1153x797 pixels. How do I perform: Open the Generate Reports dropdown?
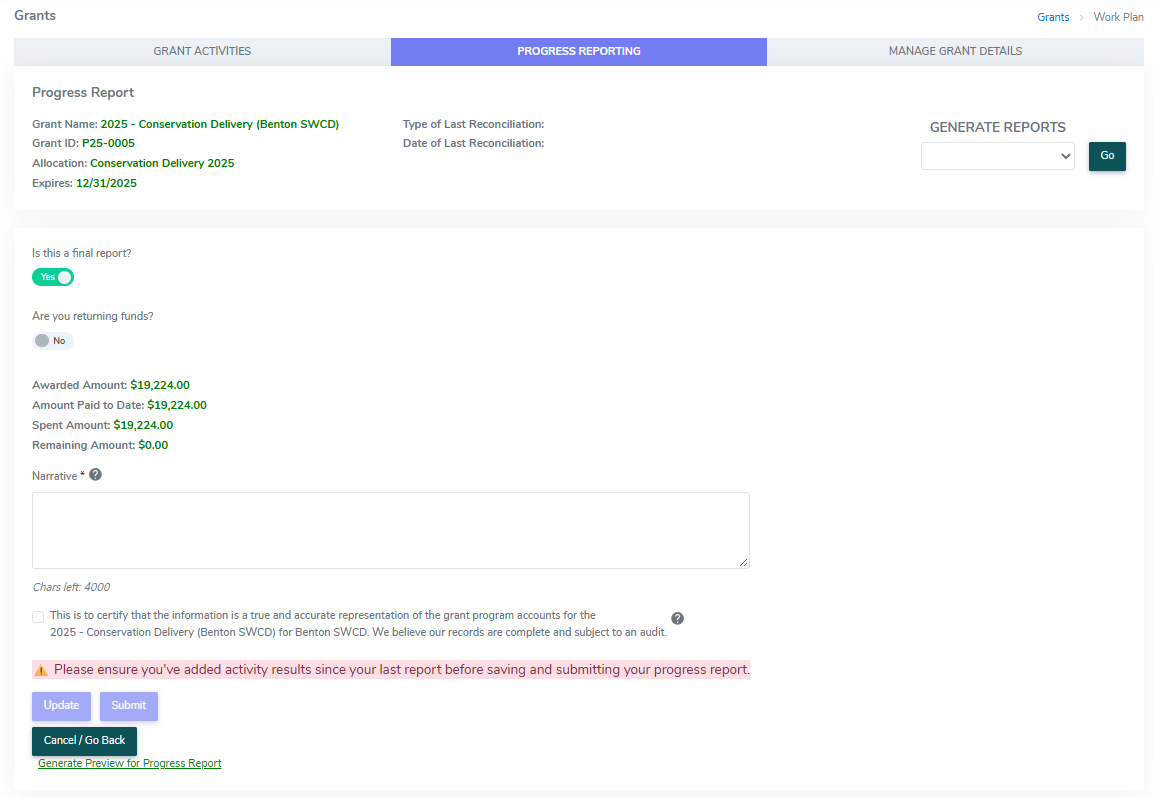click(x=997, y=156)
